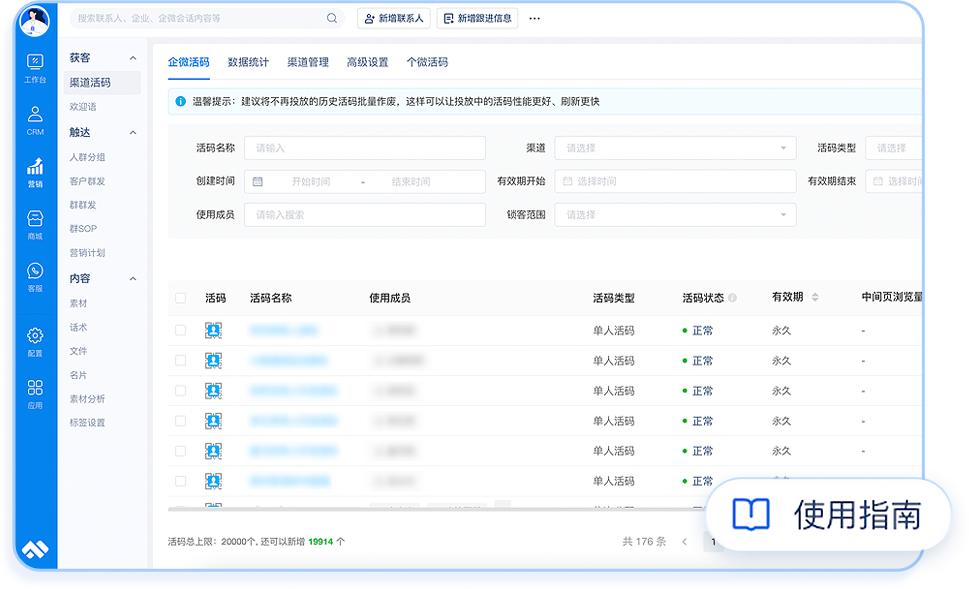Open the 客服 customer service sidebar icon
Screen dimensions: 969x589
(35, 277)
